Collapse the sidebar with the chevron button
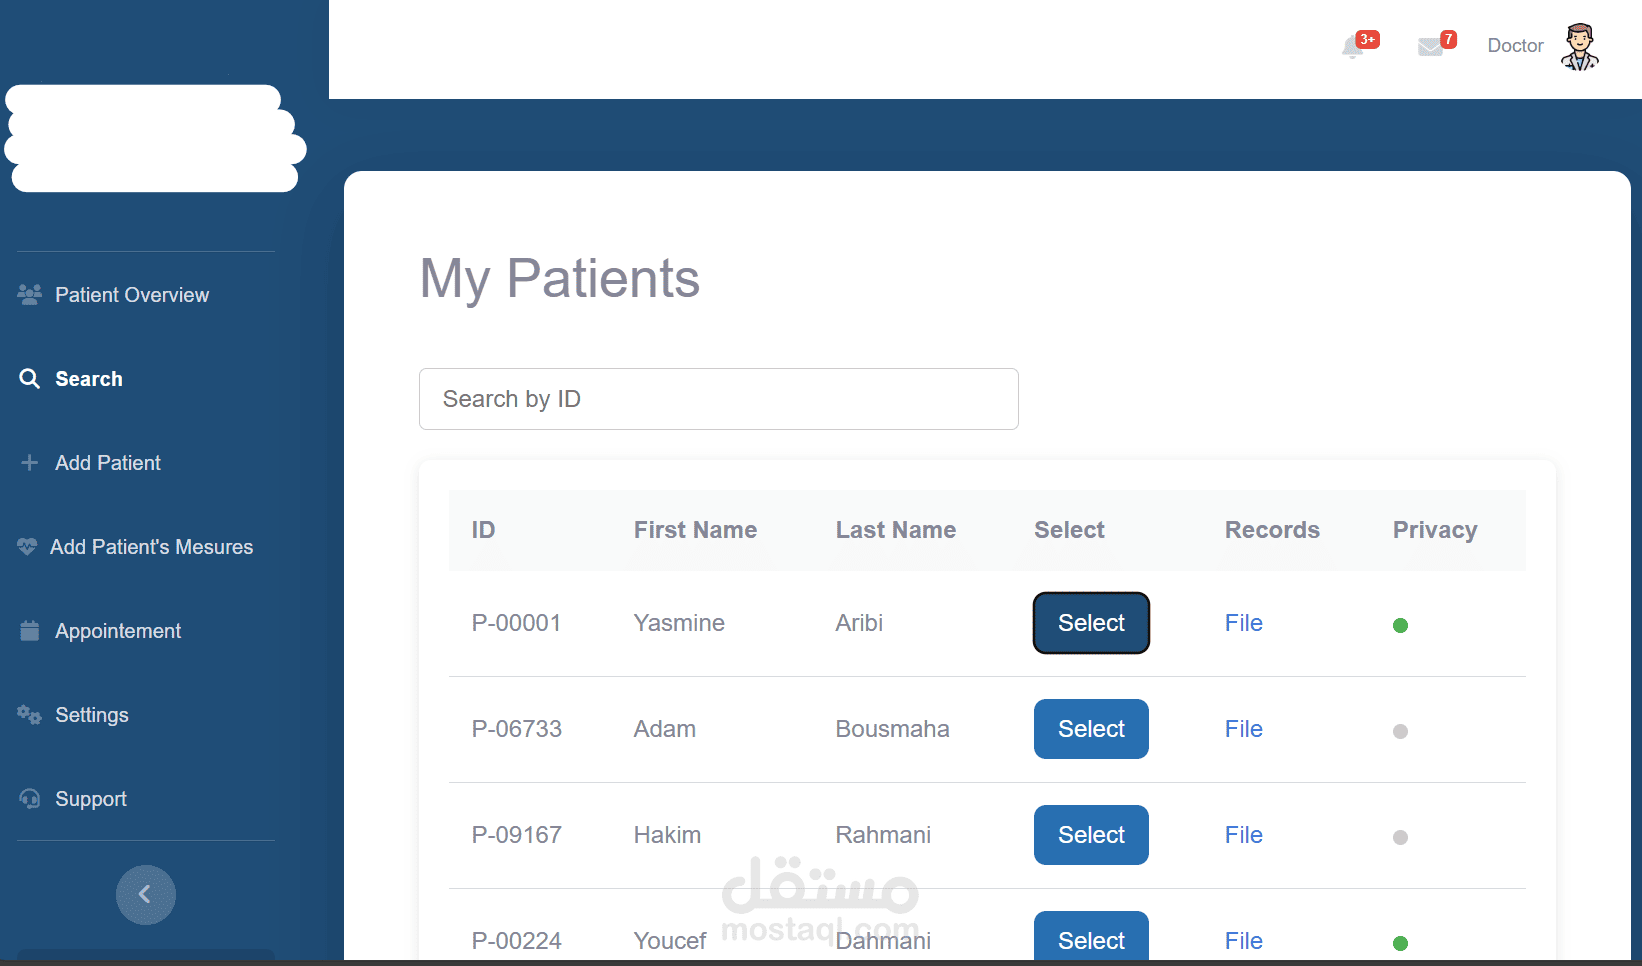Screen dimensions: 1642x966 click(x=145, y=894)
